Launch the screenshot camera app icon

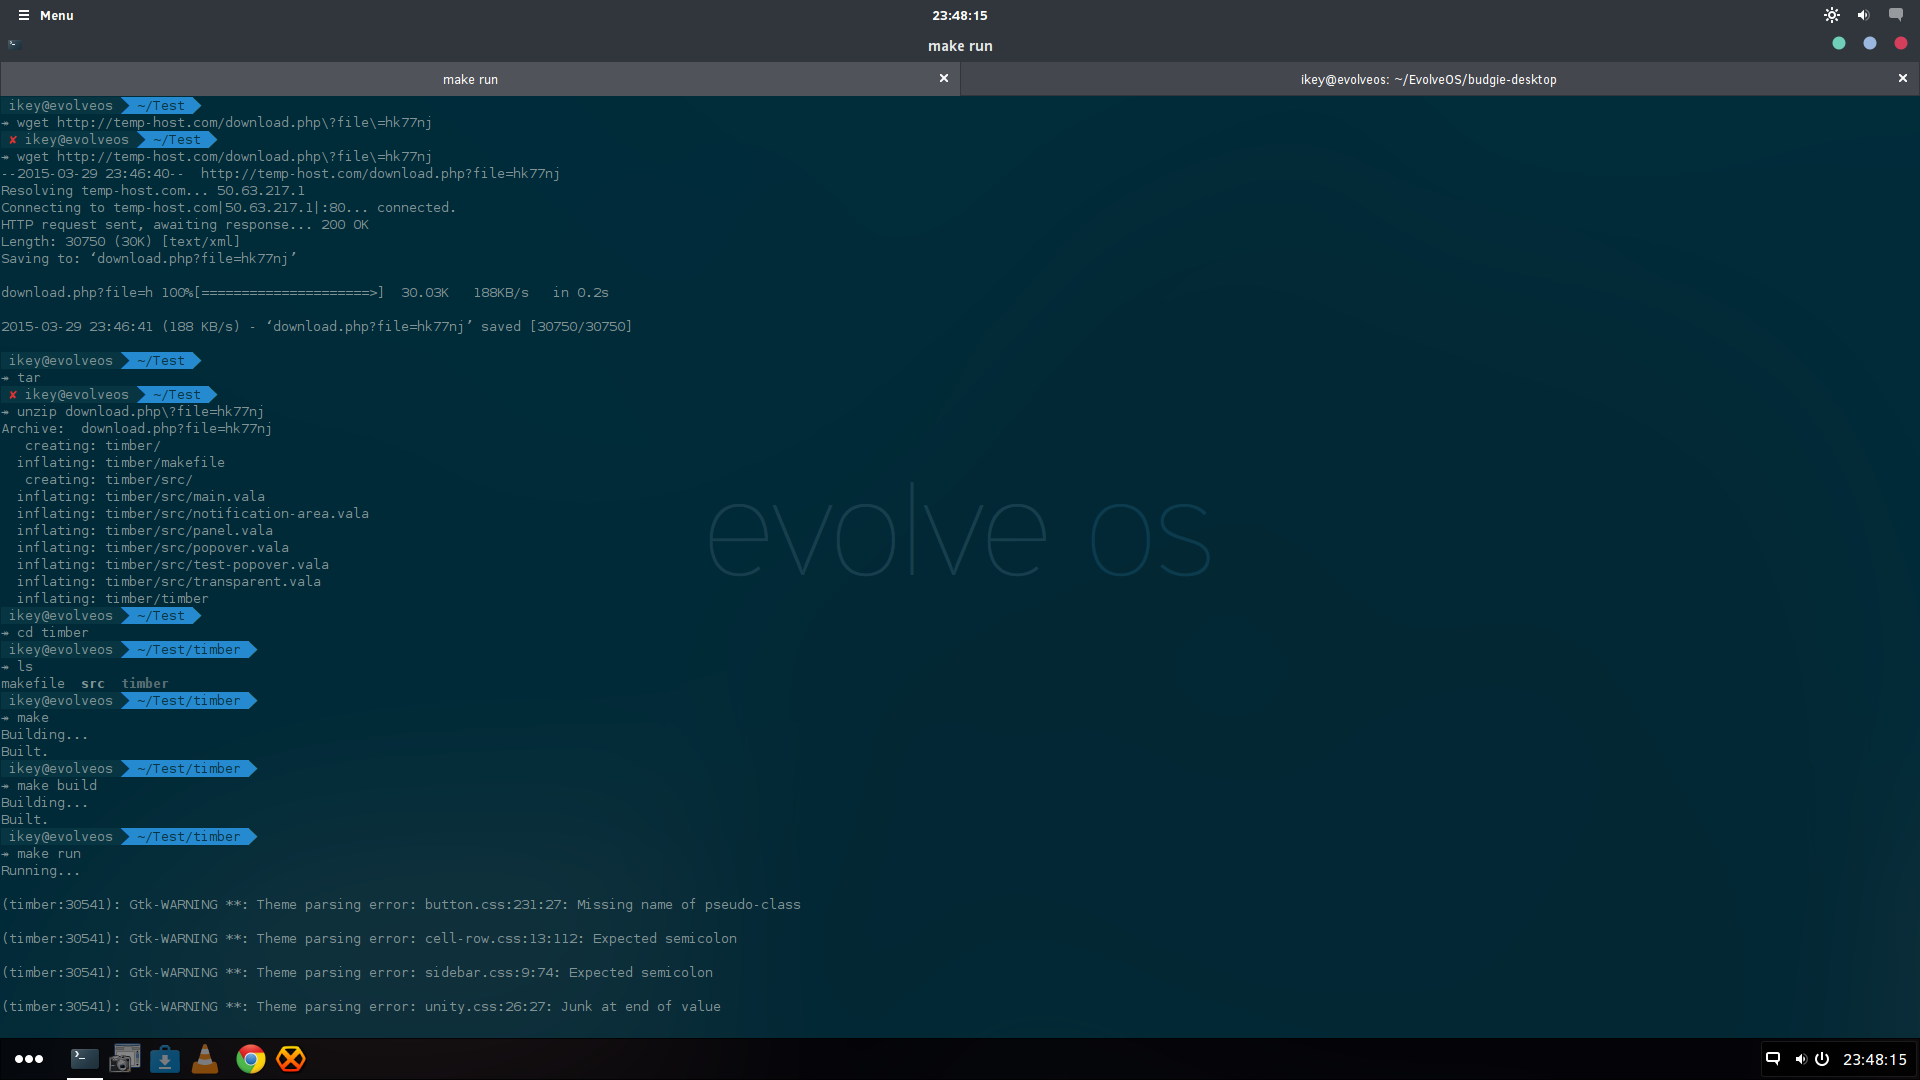pyautogui.click(x=125, y=1059)
